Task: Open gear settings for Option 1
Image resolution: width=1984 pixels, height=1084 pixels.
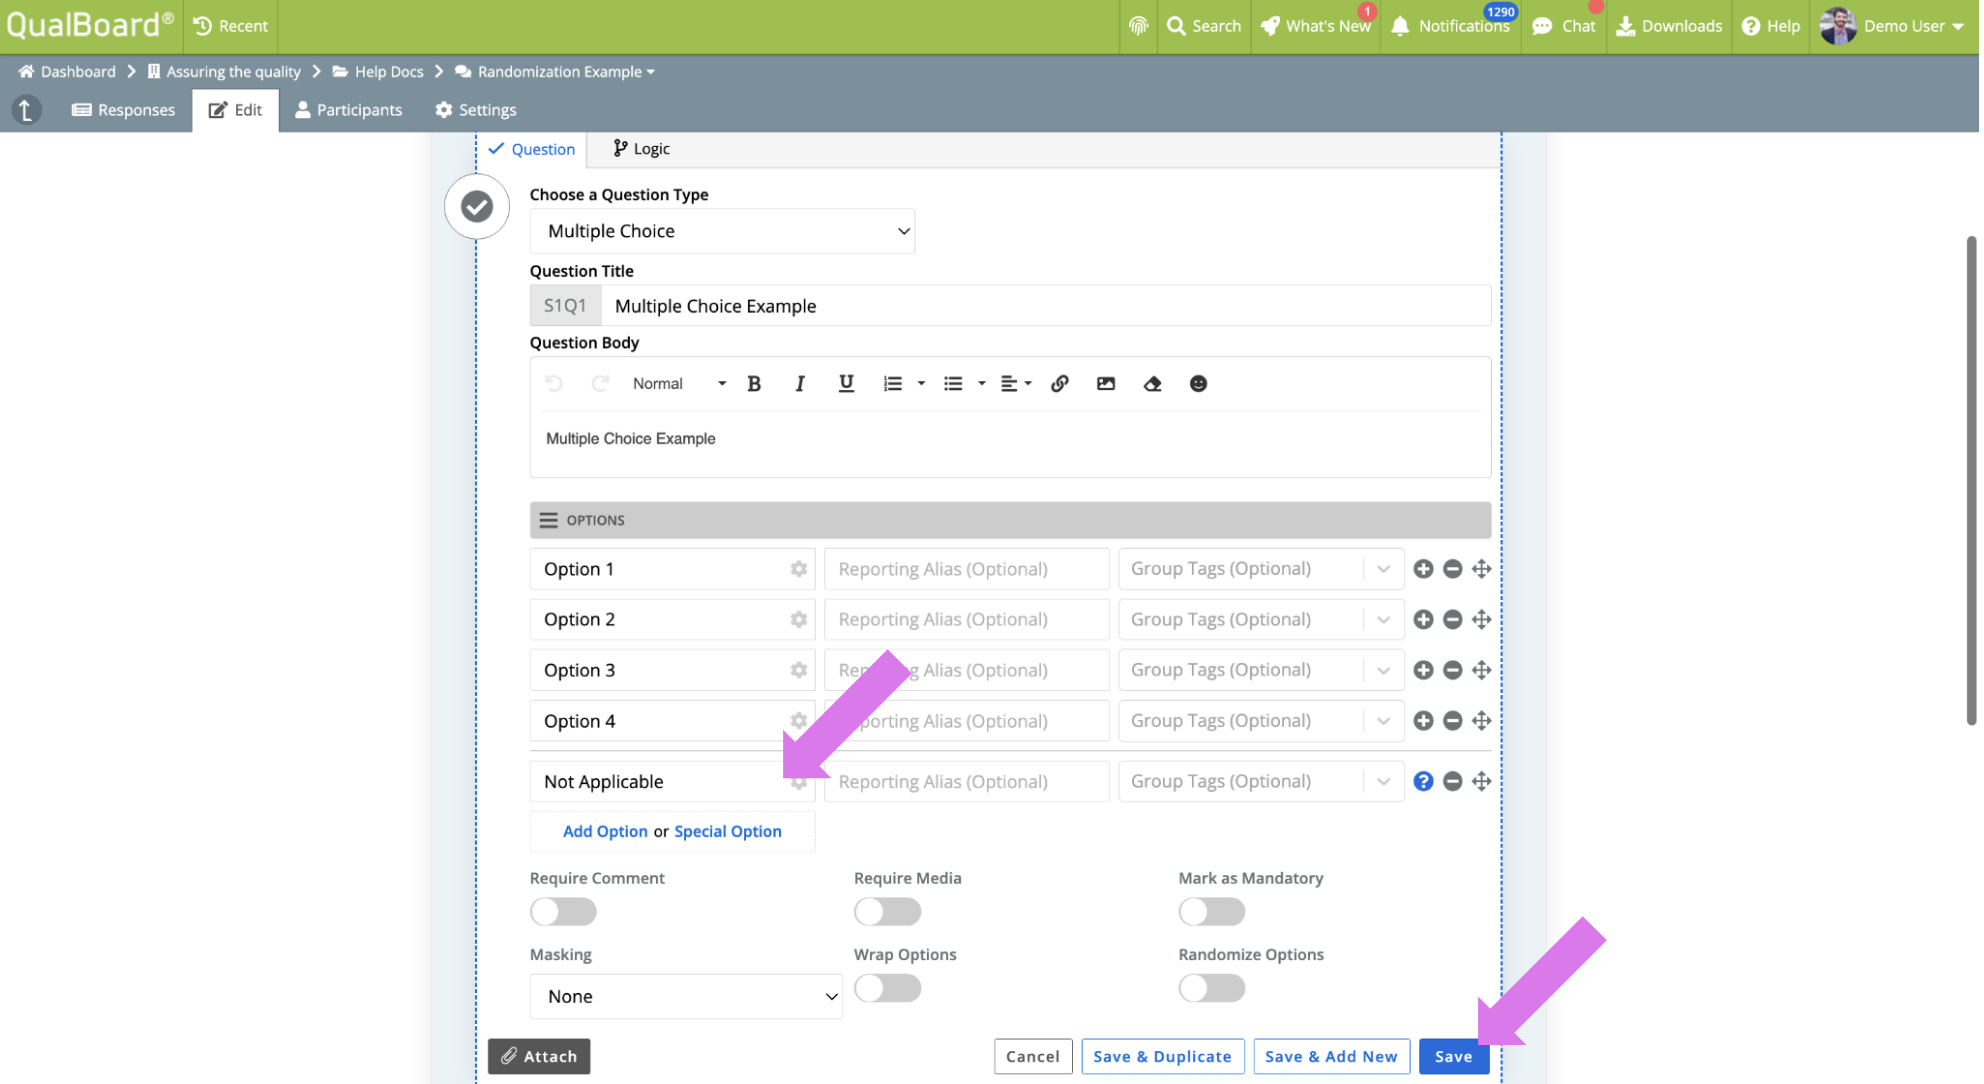Action: 800,570
